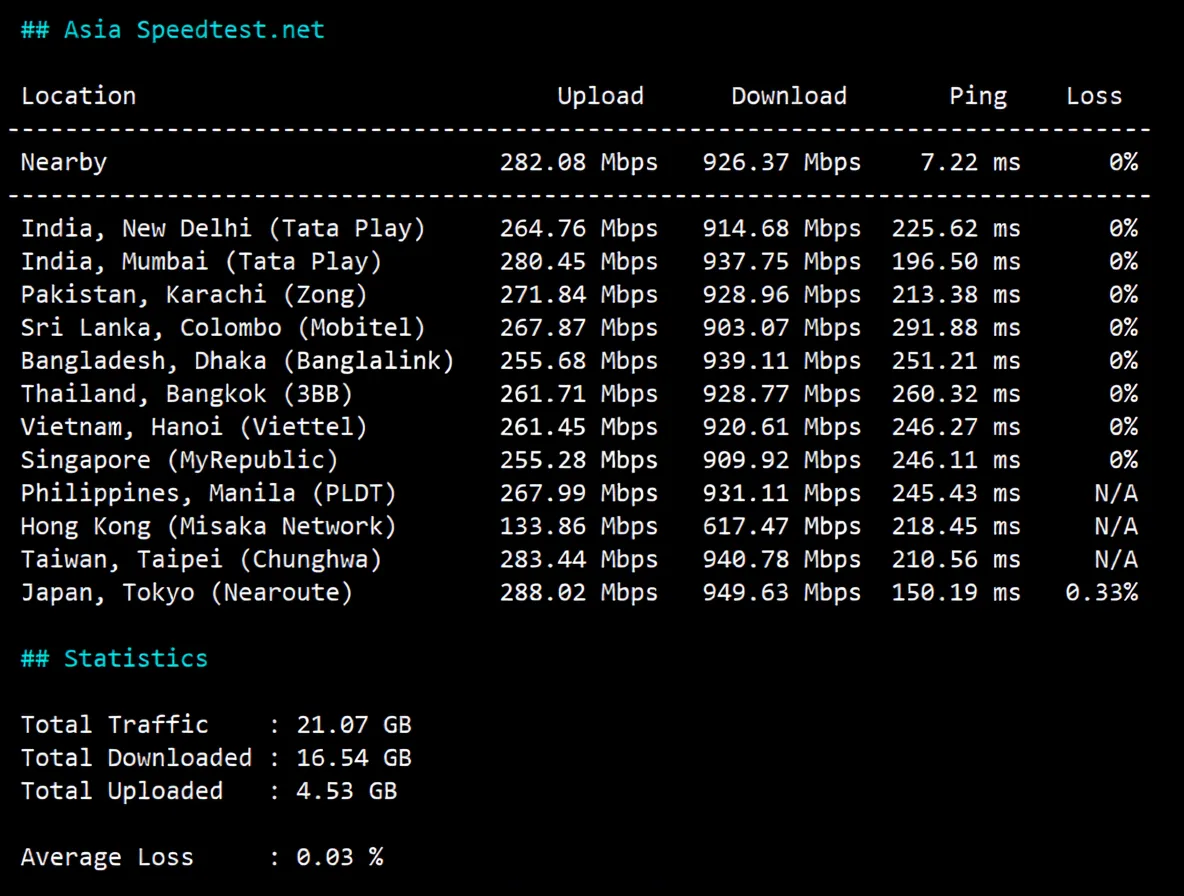Select the India, Mumbai row
The height and width of the screenshot is (896, 1184).
201,261
